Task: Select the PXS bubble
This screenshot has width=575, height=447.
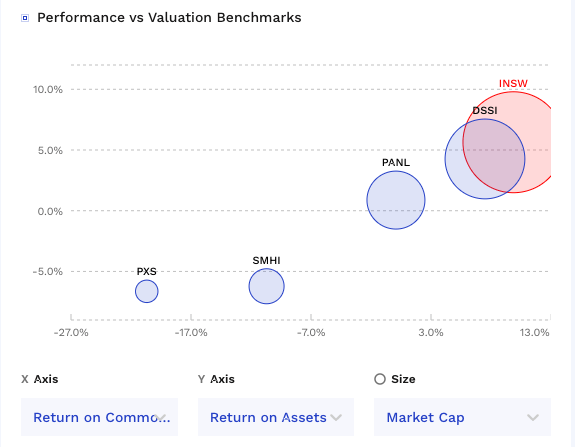Action: coord(147,291)
